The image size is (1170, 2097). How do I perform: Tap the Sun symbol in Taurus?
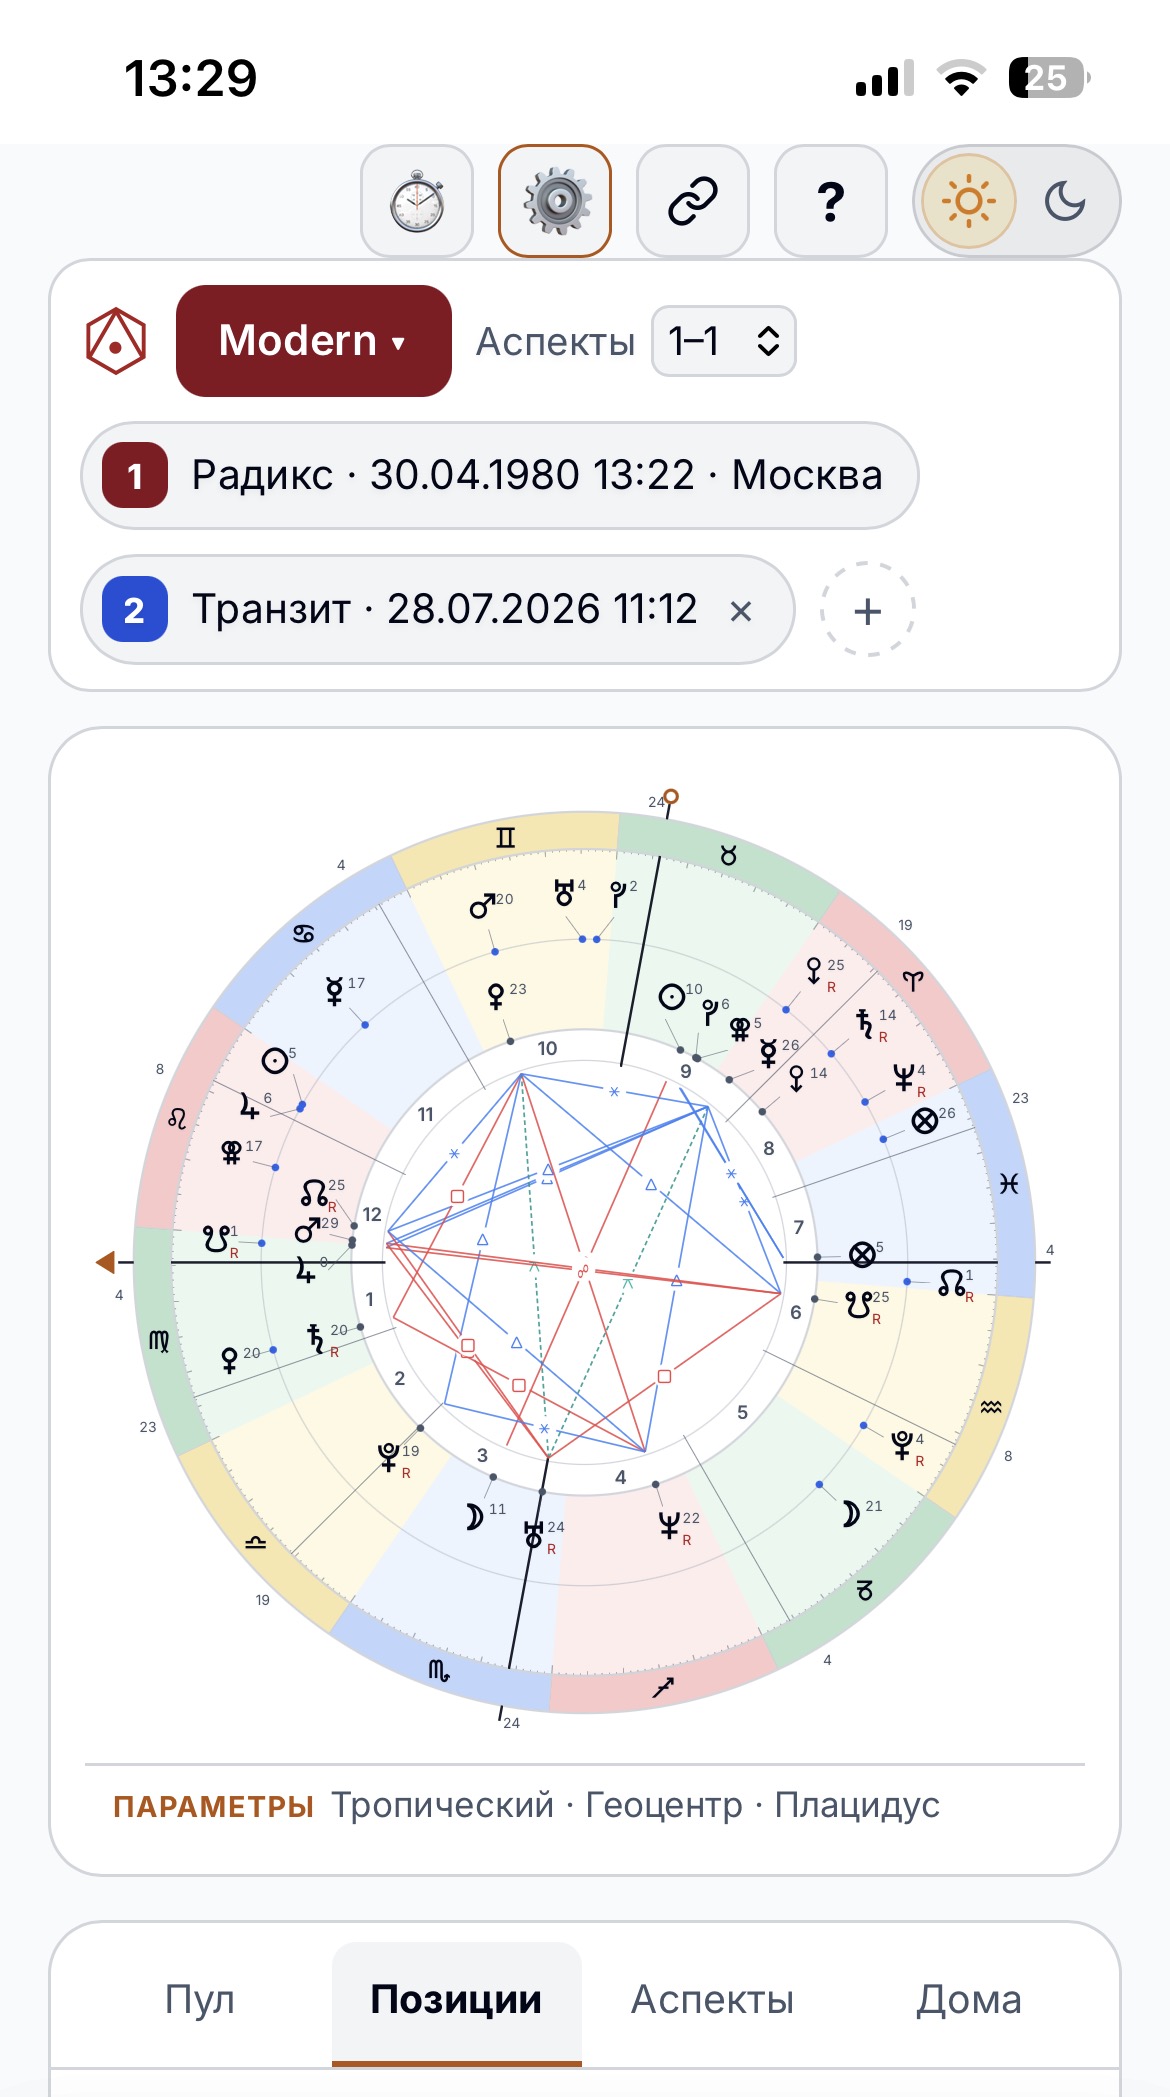pos(672,996)
